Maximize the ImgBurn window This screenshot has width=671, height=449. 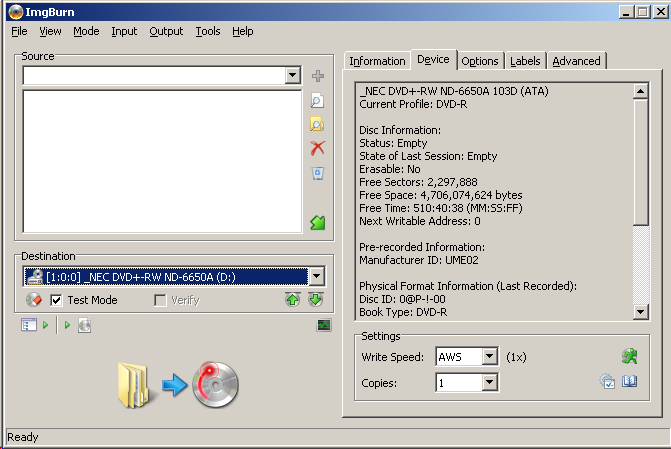[643, 12]
